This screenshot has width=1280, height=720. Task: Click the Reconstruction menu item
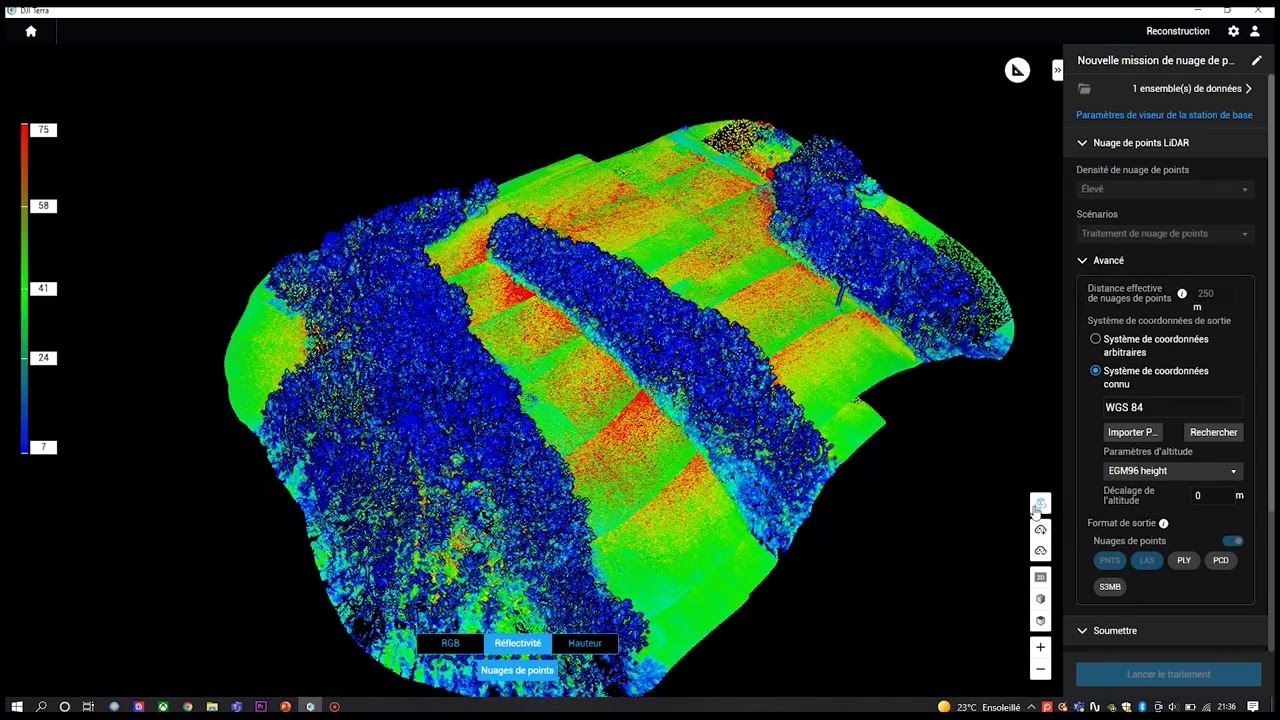[1178, 31]
